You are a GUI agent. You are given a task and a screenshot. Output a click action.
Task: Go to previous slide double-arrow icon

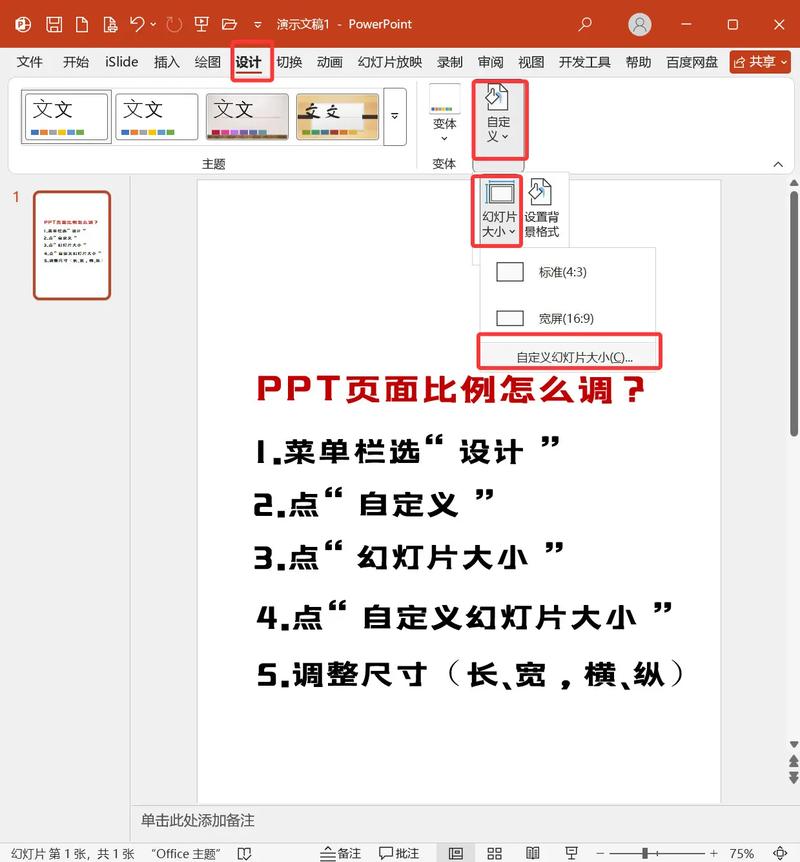(794, 761)
